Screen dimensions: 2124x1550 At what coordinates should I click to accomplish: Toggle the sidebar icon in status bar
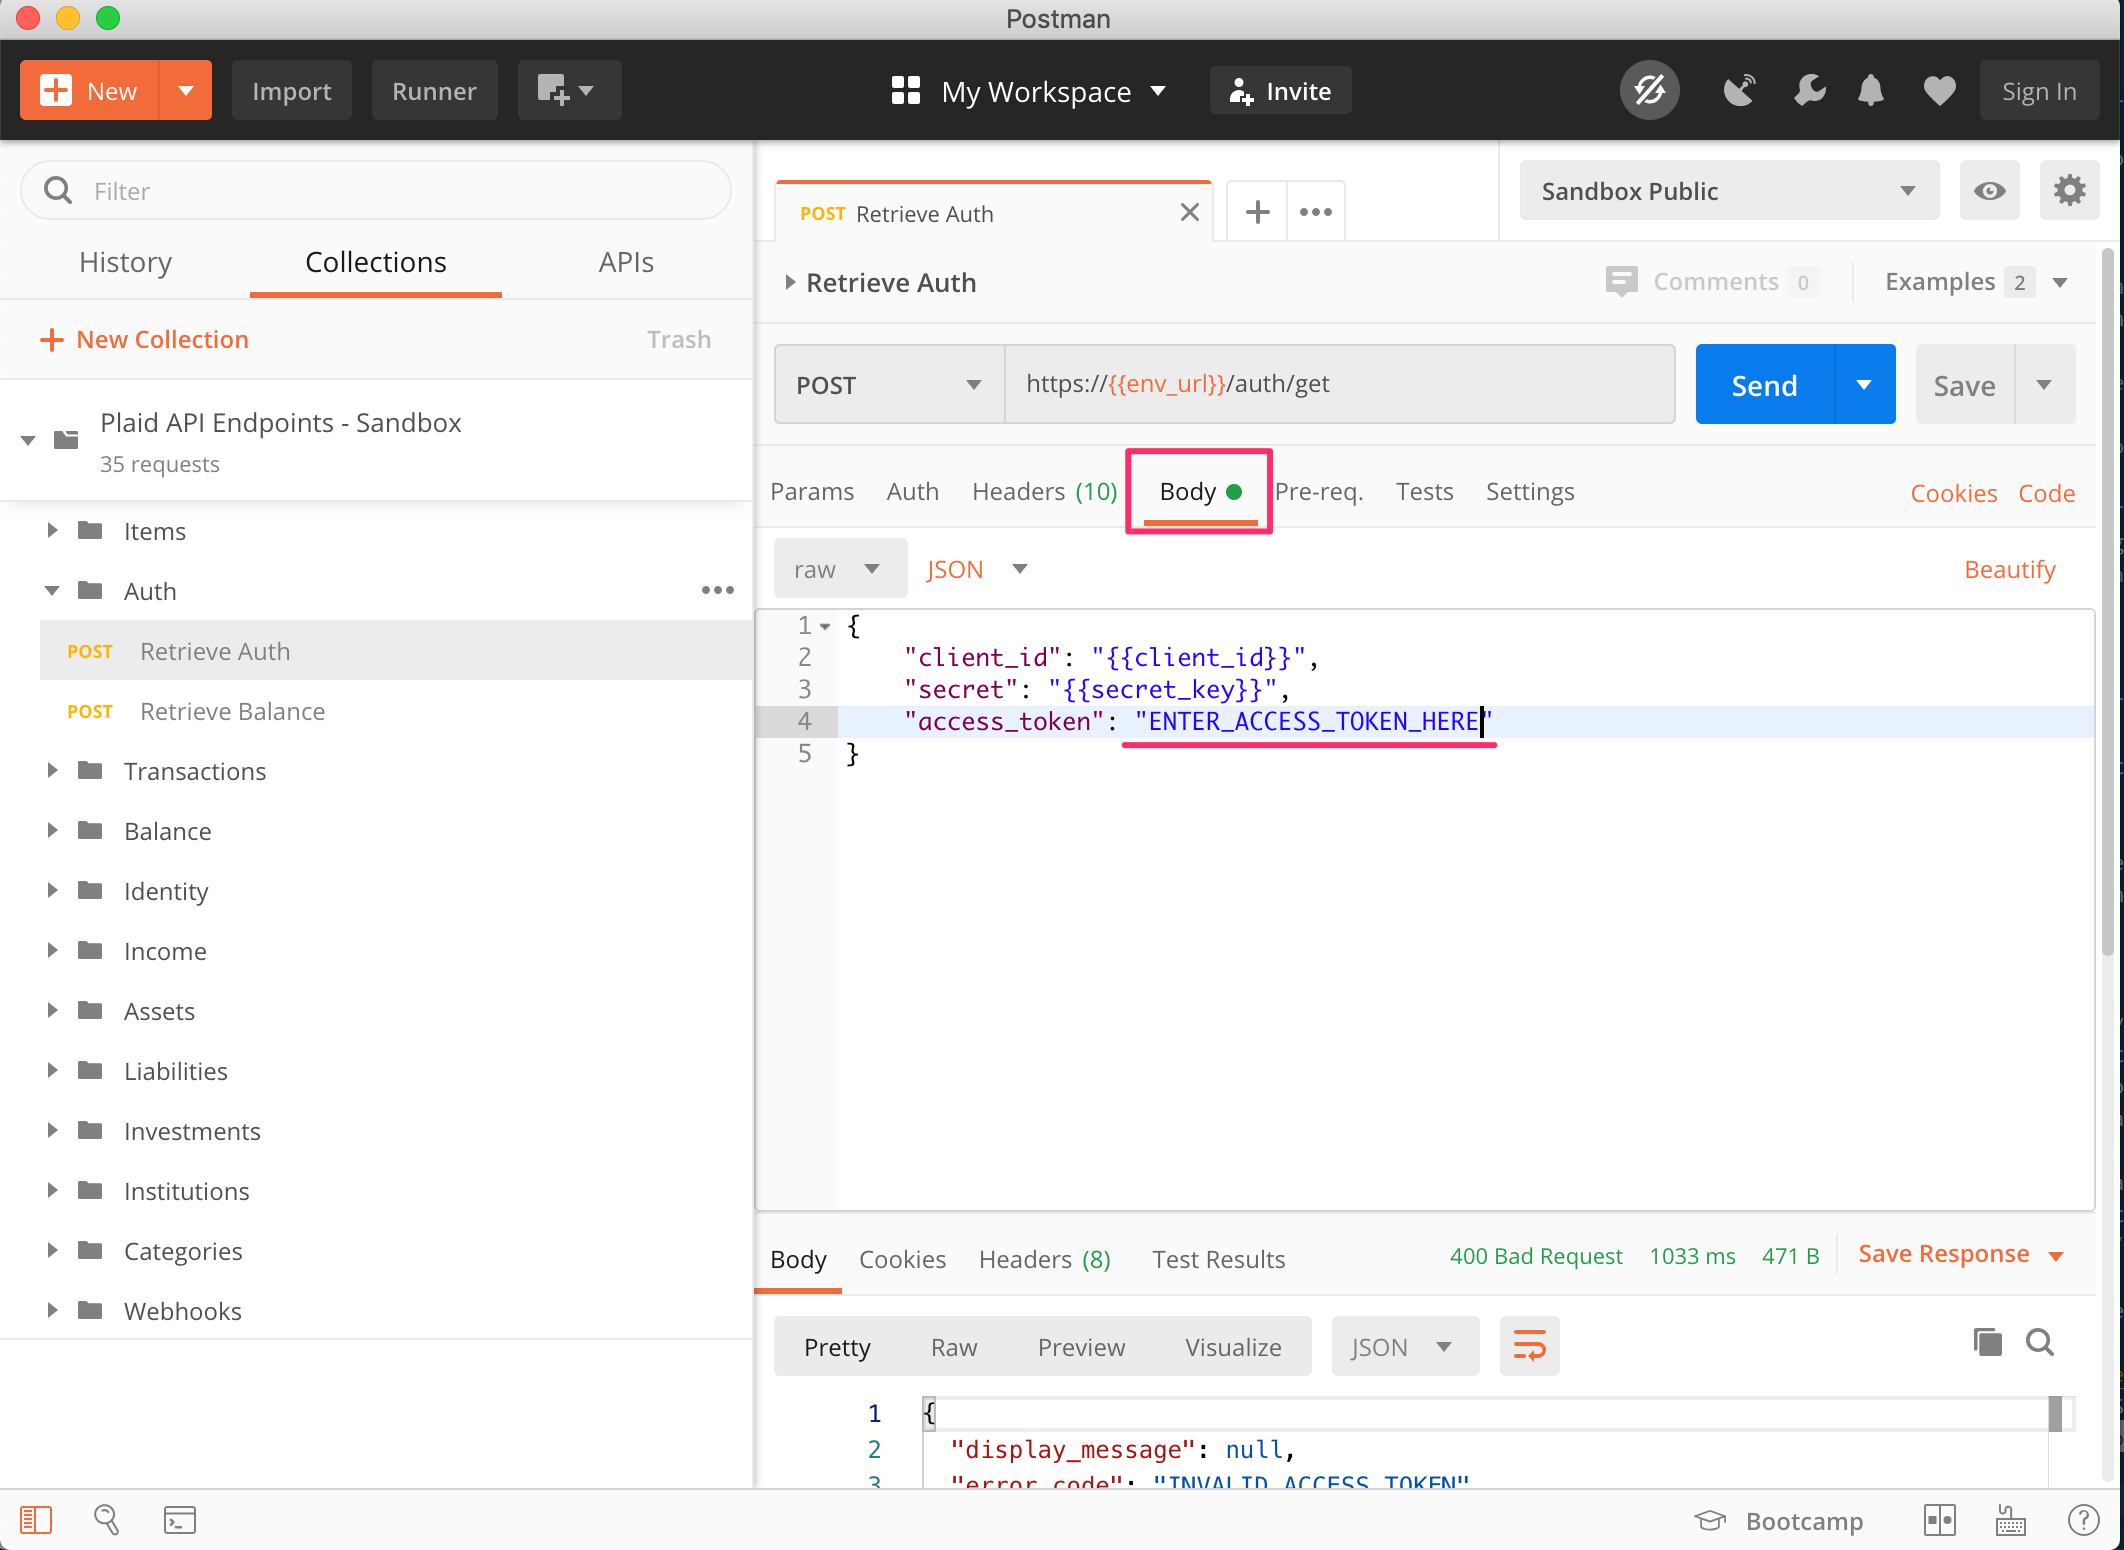tap(36, 1520)
